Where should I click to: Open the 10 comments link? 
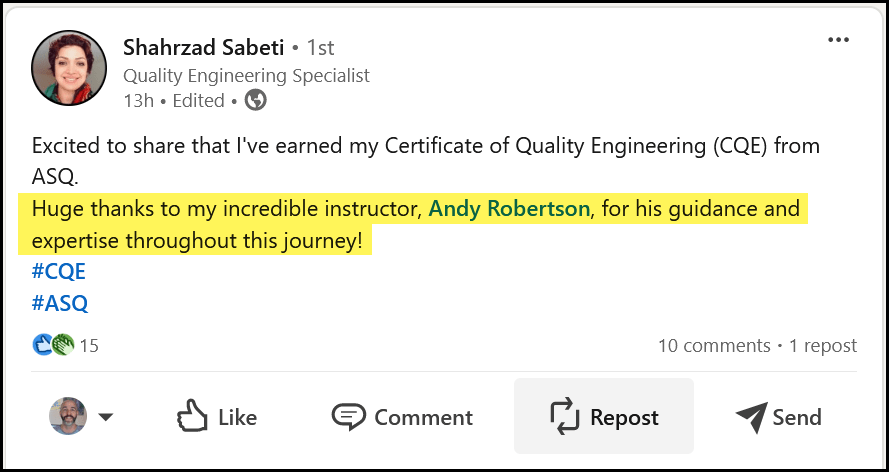713,346
